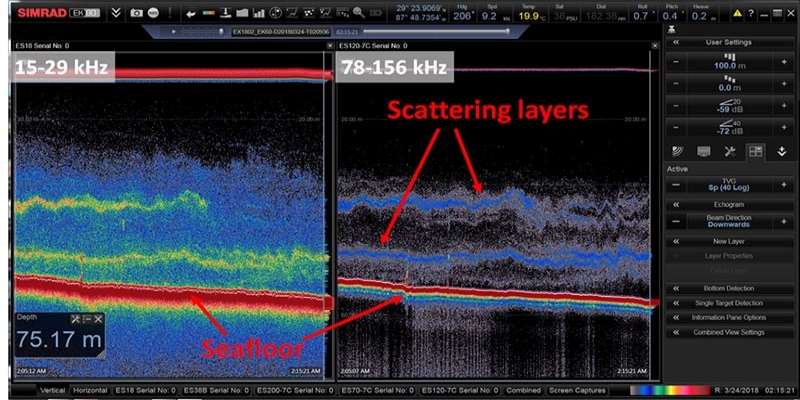This screenshot has height=400, width=800.
Task: Click the transducer icon above User Settings
Action: [x=670, y=30]
